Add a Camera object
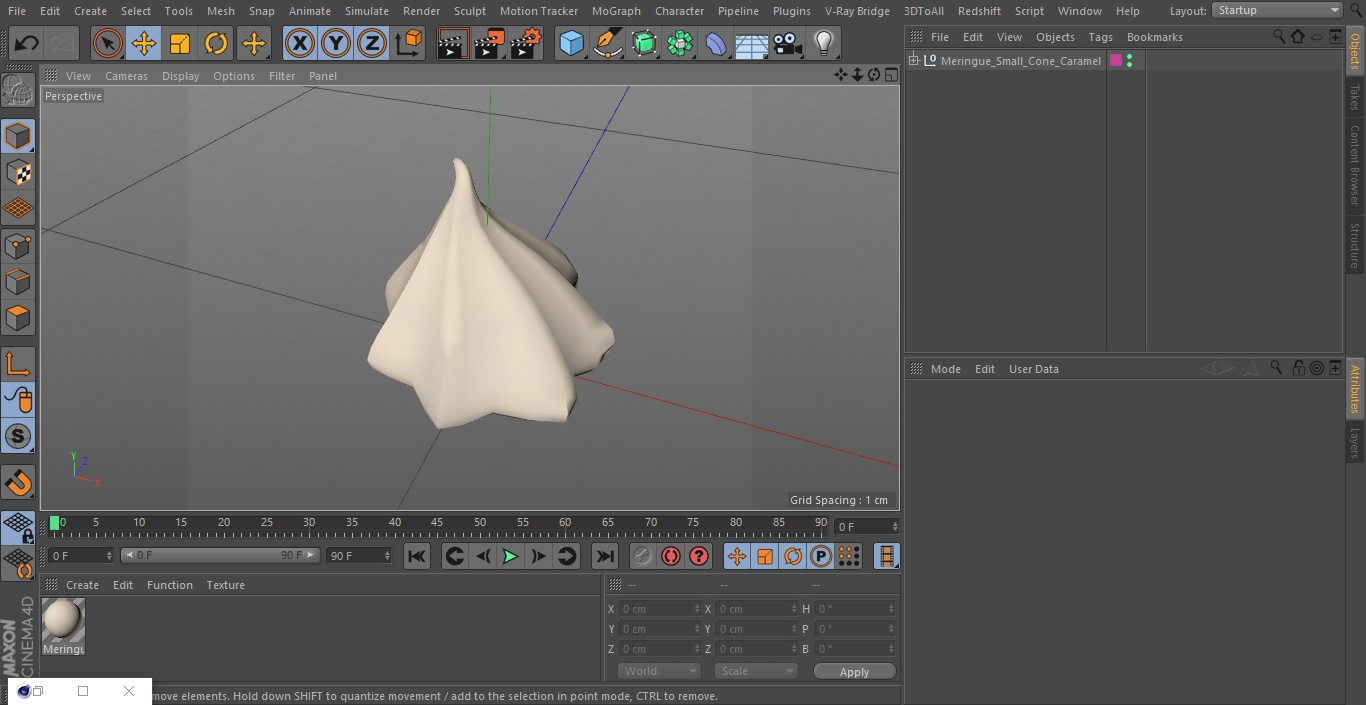Viewport: 1366px width, 705px height. click(x=788, y=44)
